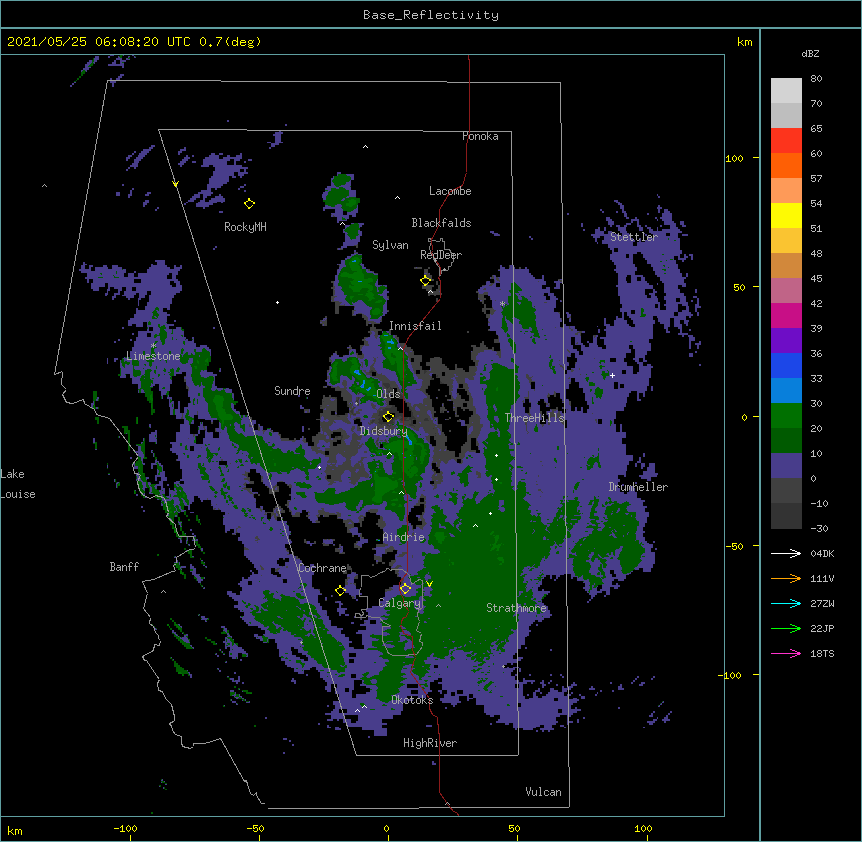862x842 pixels.
Task: Click the yellow V marker east of Calgary
Action: coord(429,584)
